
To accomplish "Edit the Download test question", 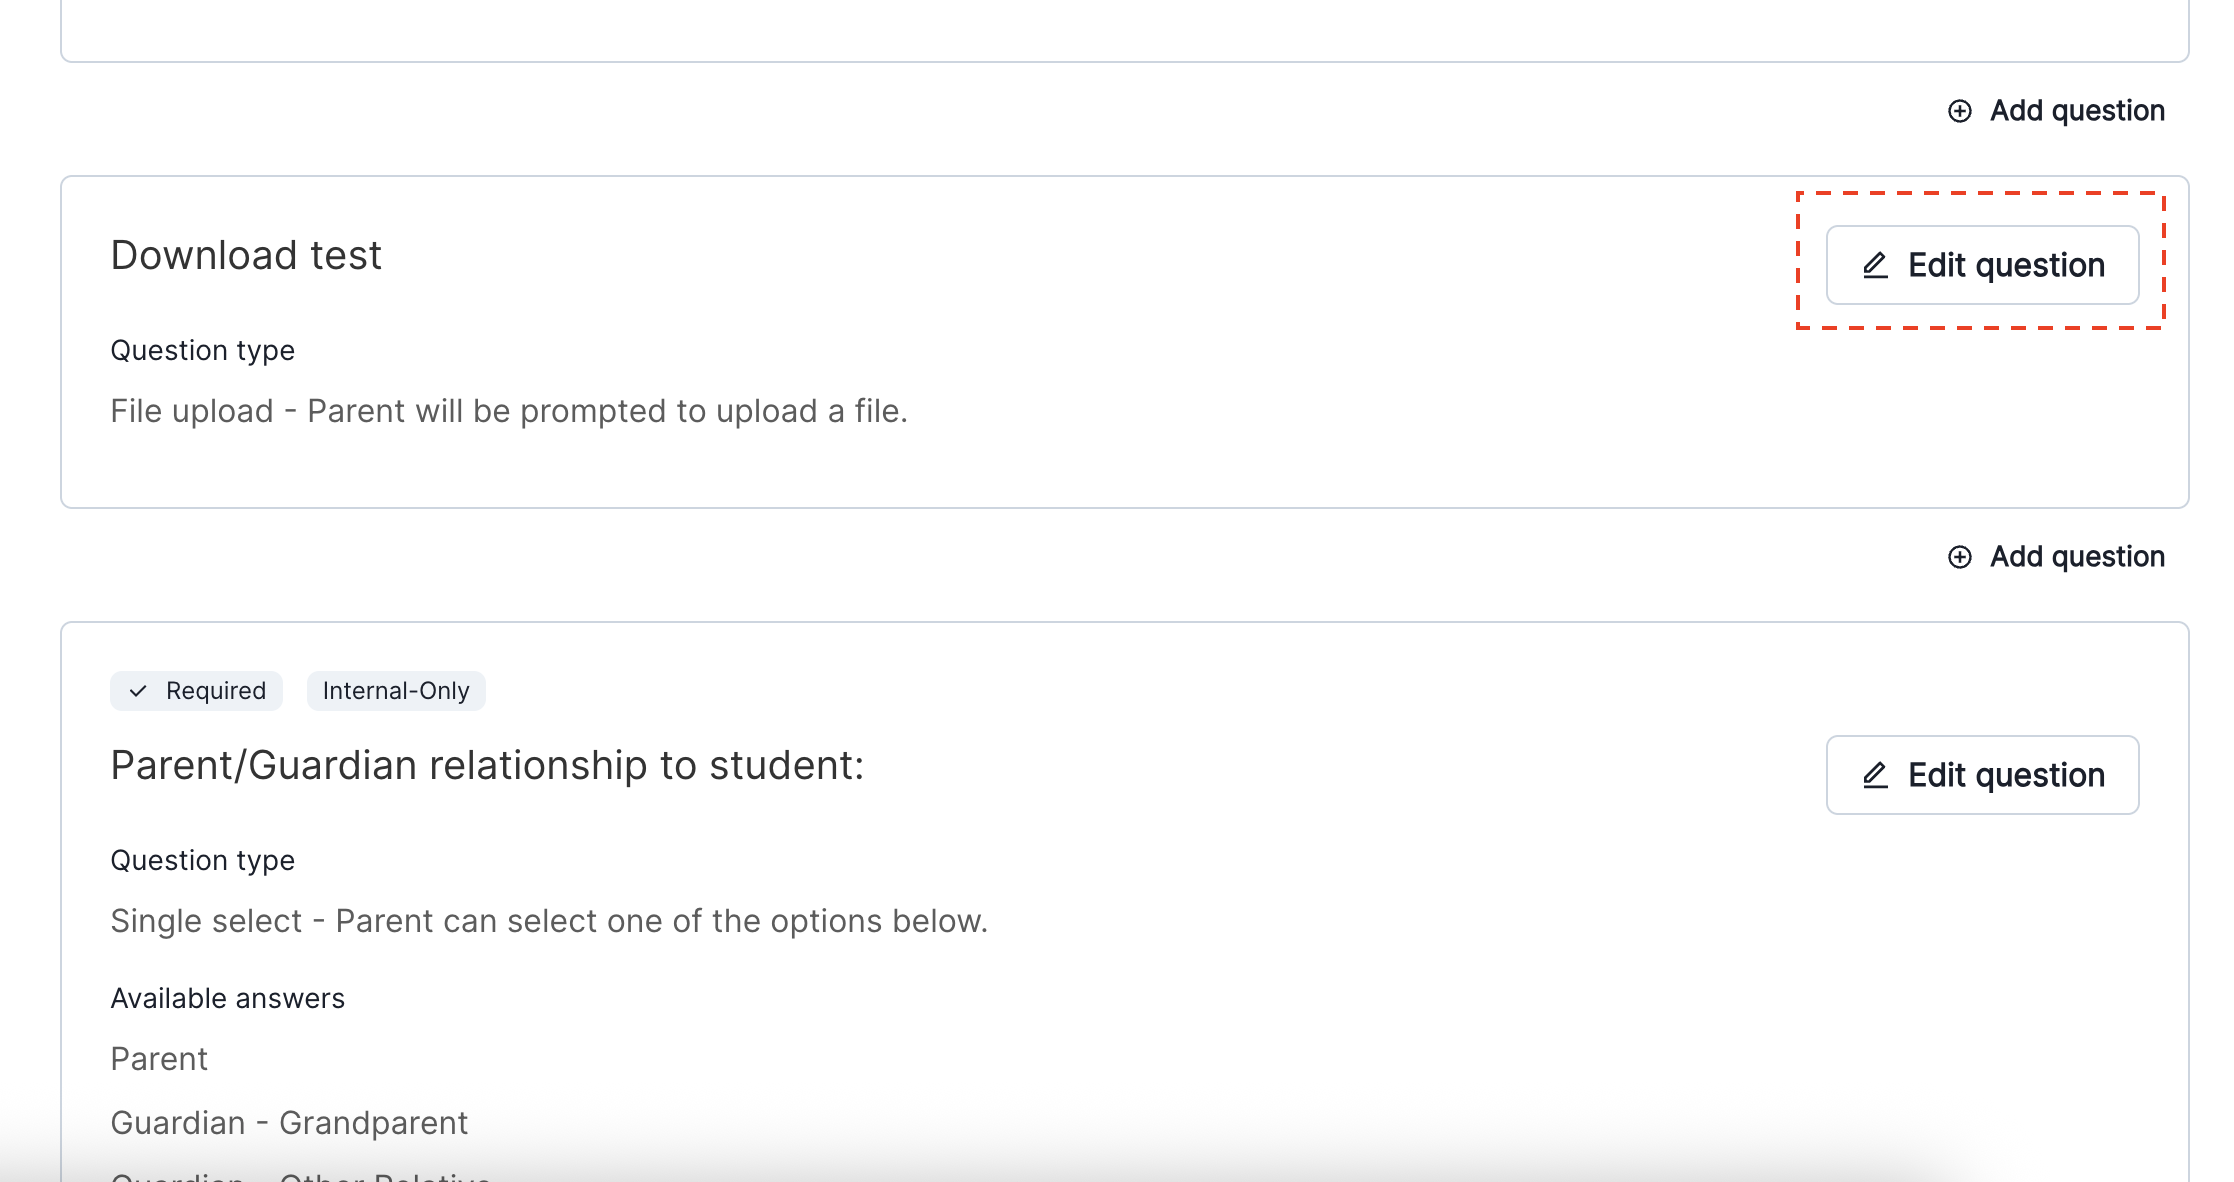I will [1982, 265].
